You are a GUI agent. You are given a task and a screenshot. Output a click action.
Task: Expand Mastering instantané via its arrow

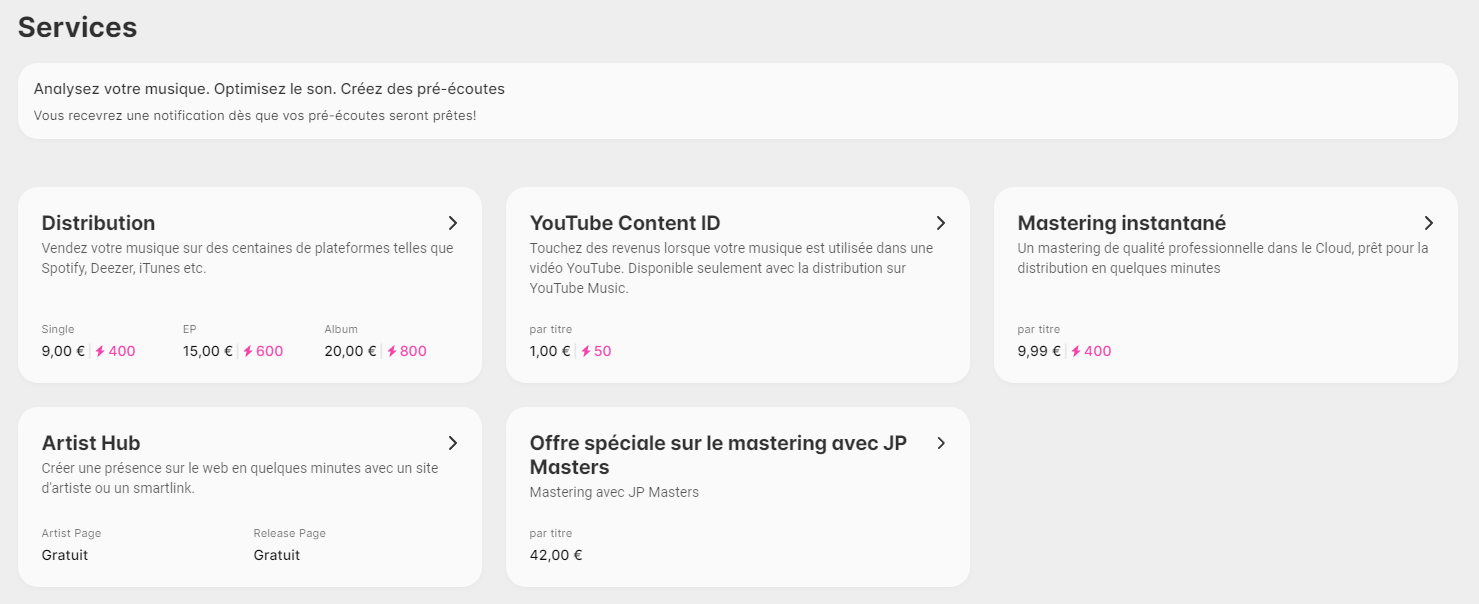(1429, 223)
